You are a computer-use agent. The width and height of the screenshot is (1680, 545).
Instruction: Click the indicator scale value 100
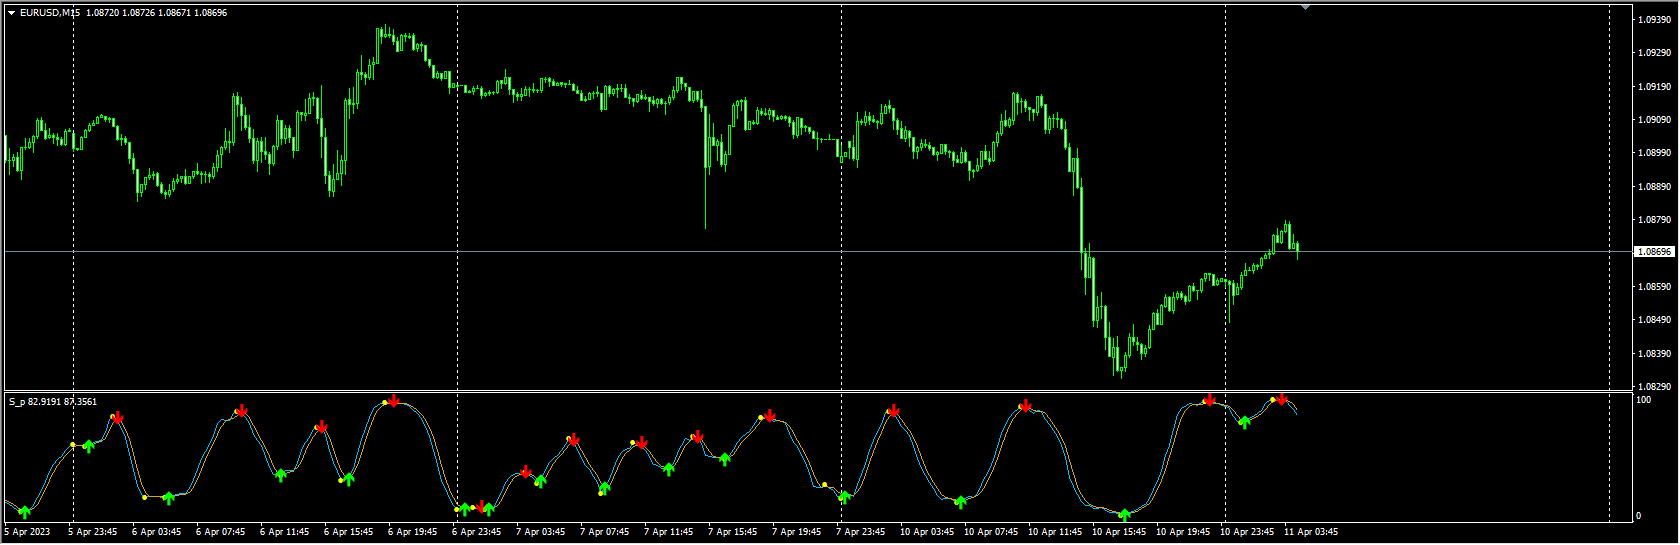click(1643, 400)
